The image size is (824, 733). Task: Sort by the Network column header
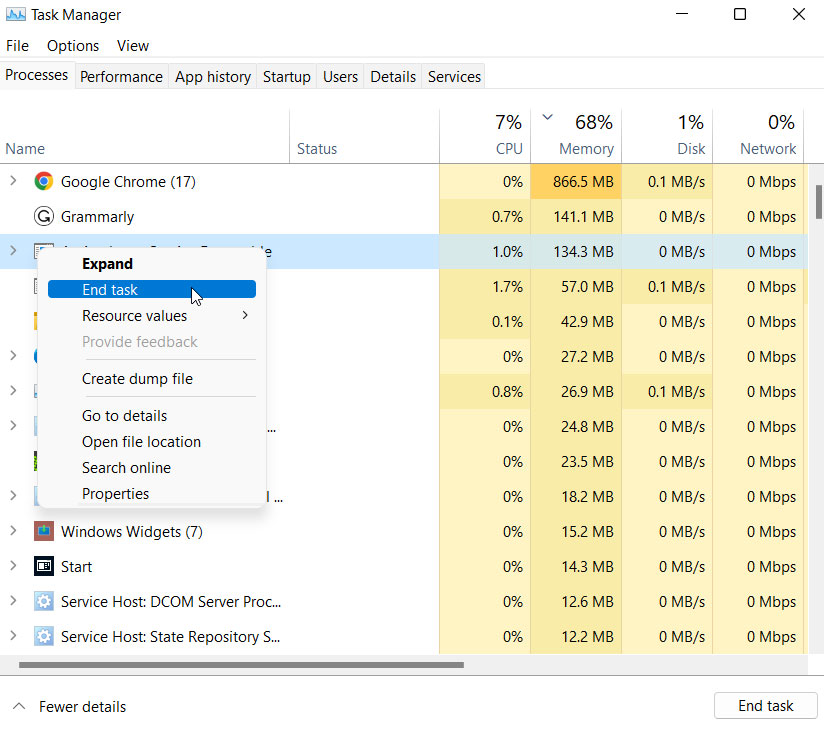[x=758, y=136]
